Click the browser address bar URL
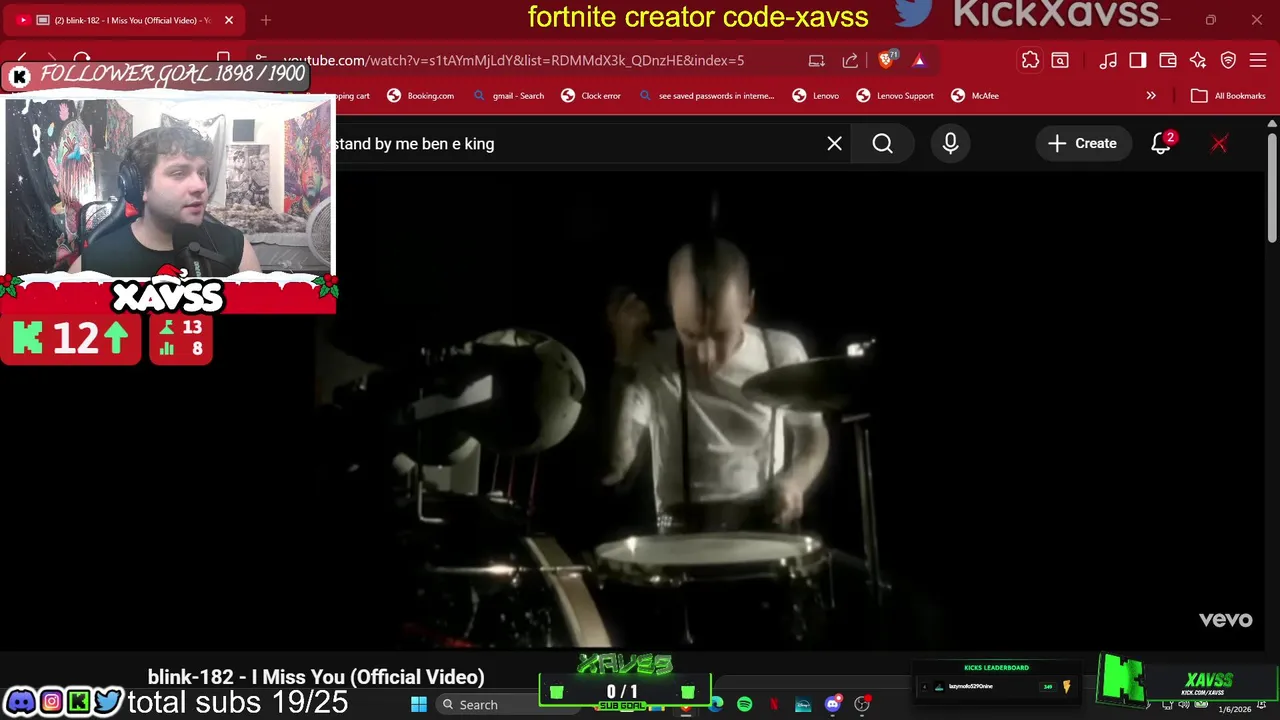 (x=513, y=60)
